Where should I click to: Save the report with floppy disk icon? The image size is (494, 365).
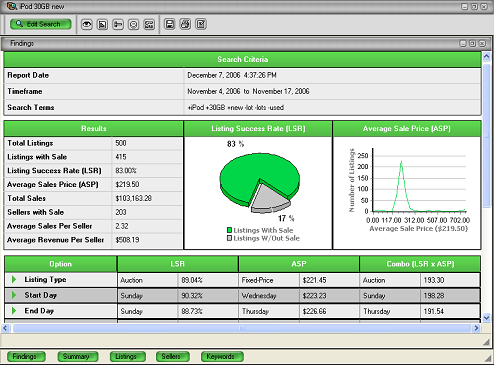(170, 24)
